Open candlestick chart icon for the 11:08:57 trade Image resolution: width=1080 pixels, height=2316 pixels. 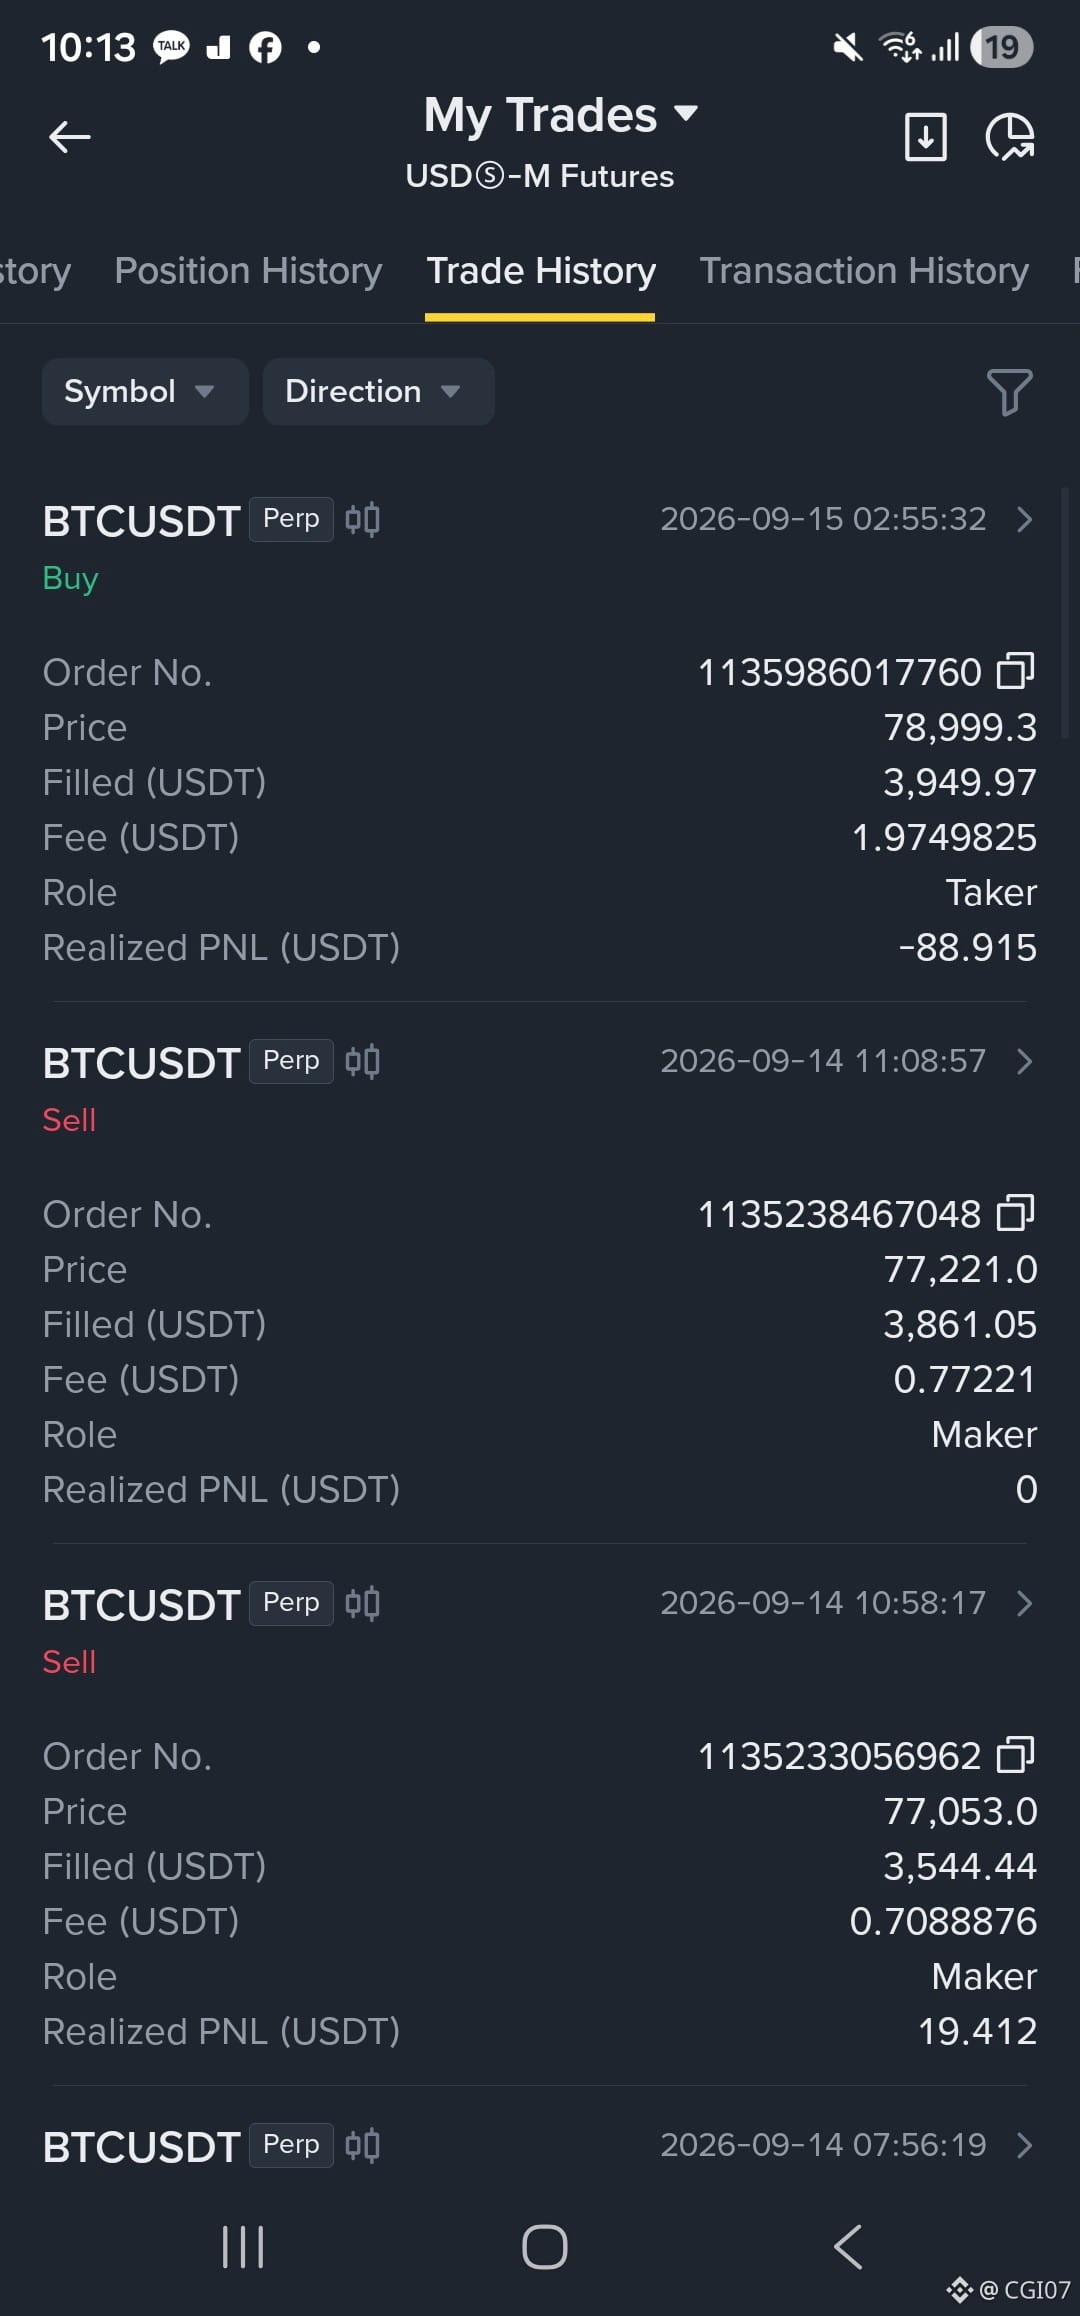click(362, 1061)
